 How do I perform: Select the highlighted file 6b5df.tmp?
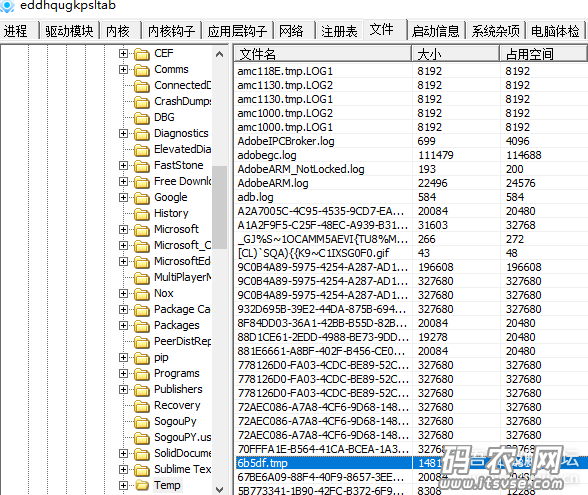point(262,463)
